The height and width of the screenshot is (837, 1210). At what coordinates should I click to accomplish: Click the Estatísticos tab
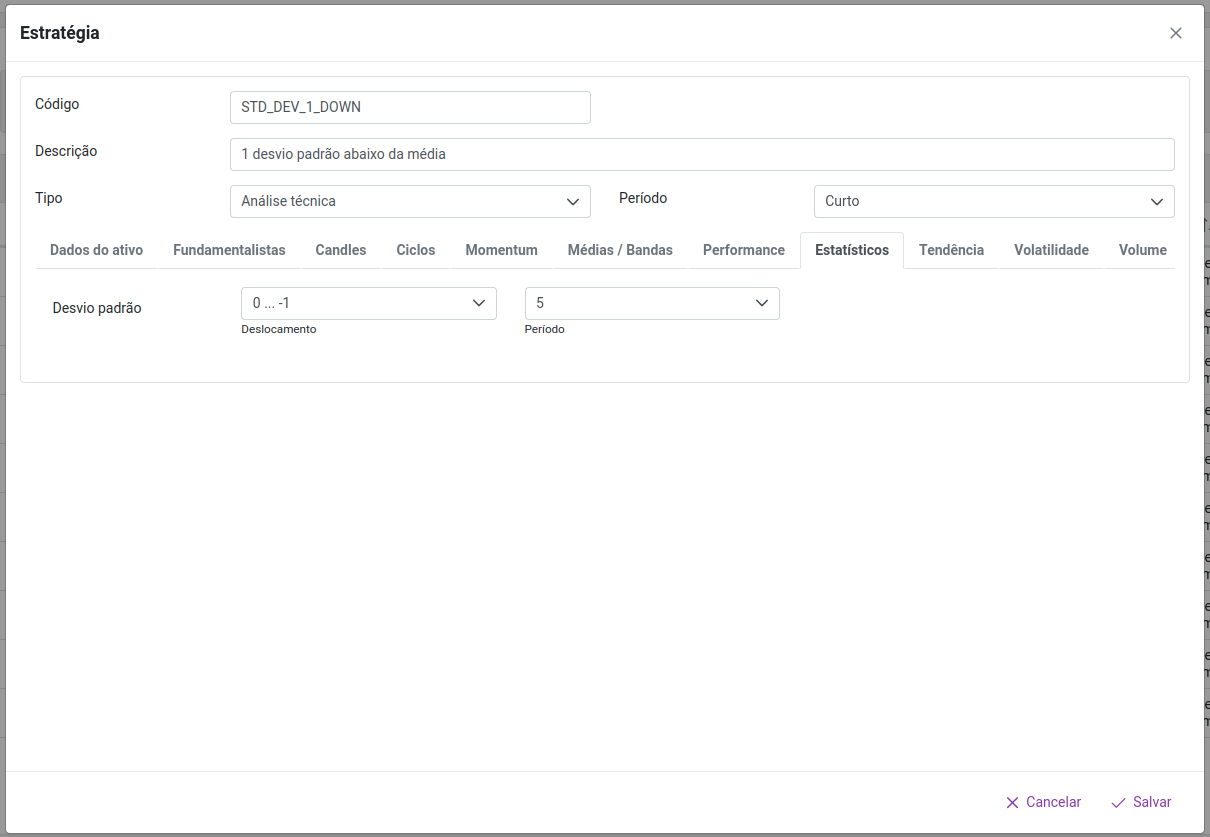[851, 250]
